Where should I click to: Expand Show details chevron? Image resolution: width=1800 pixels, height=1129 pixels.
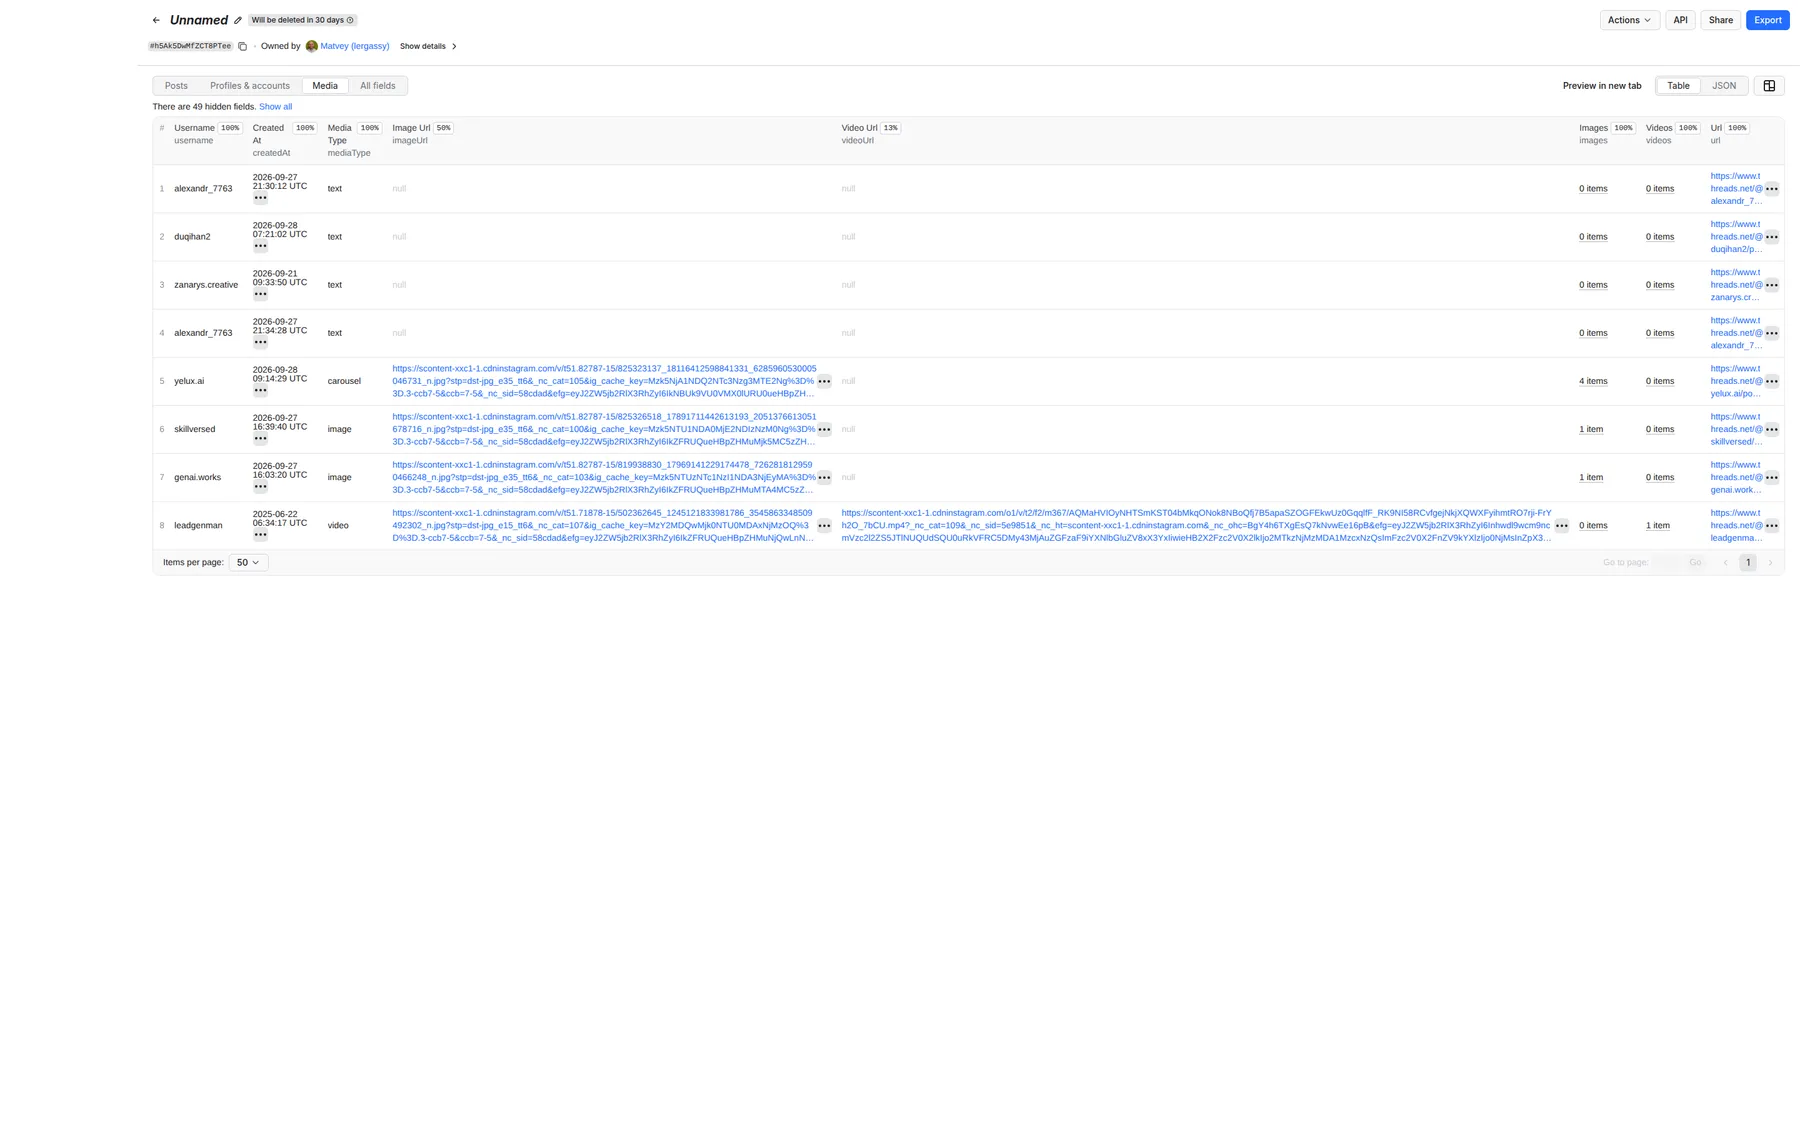coord(454,46)
